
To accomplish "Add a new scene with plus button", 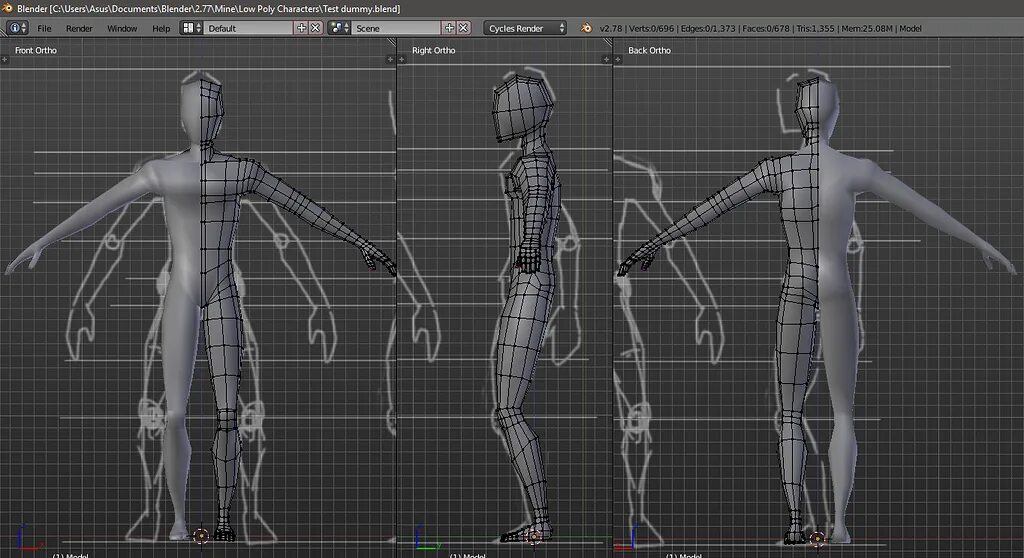I will [449, 28].
